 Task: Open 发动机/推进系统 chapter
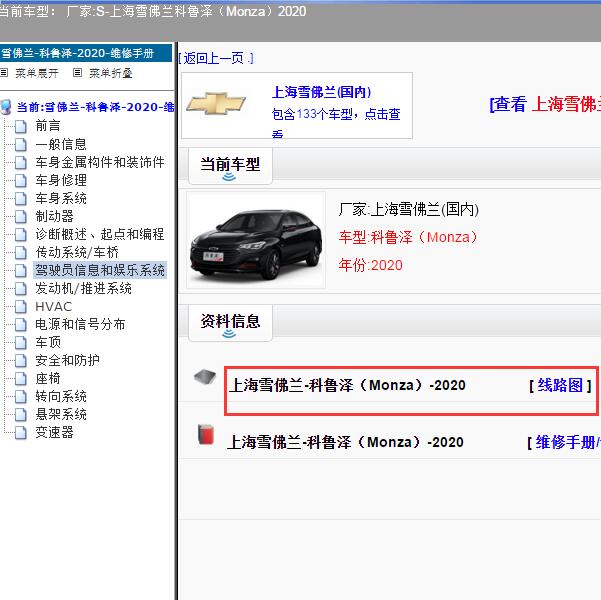(83, 288)
